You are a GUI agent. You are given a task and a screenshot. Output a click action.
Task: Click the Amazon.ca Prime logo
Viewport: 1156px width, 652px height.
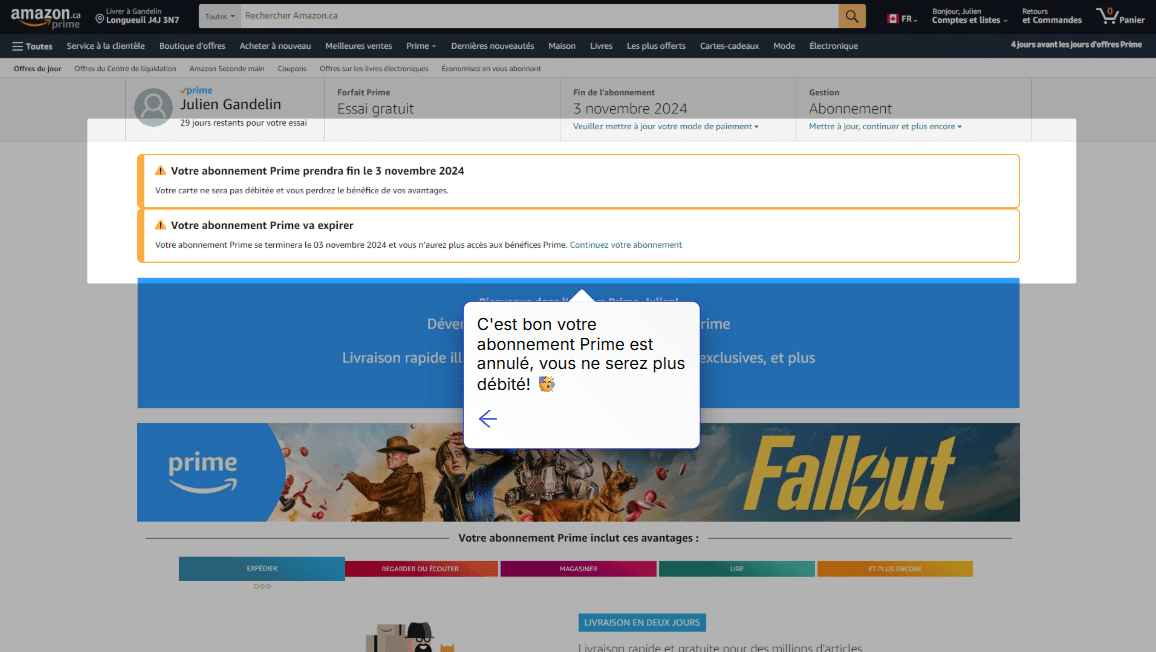click(45, 17)
